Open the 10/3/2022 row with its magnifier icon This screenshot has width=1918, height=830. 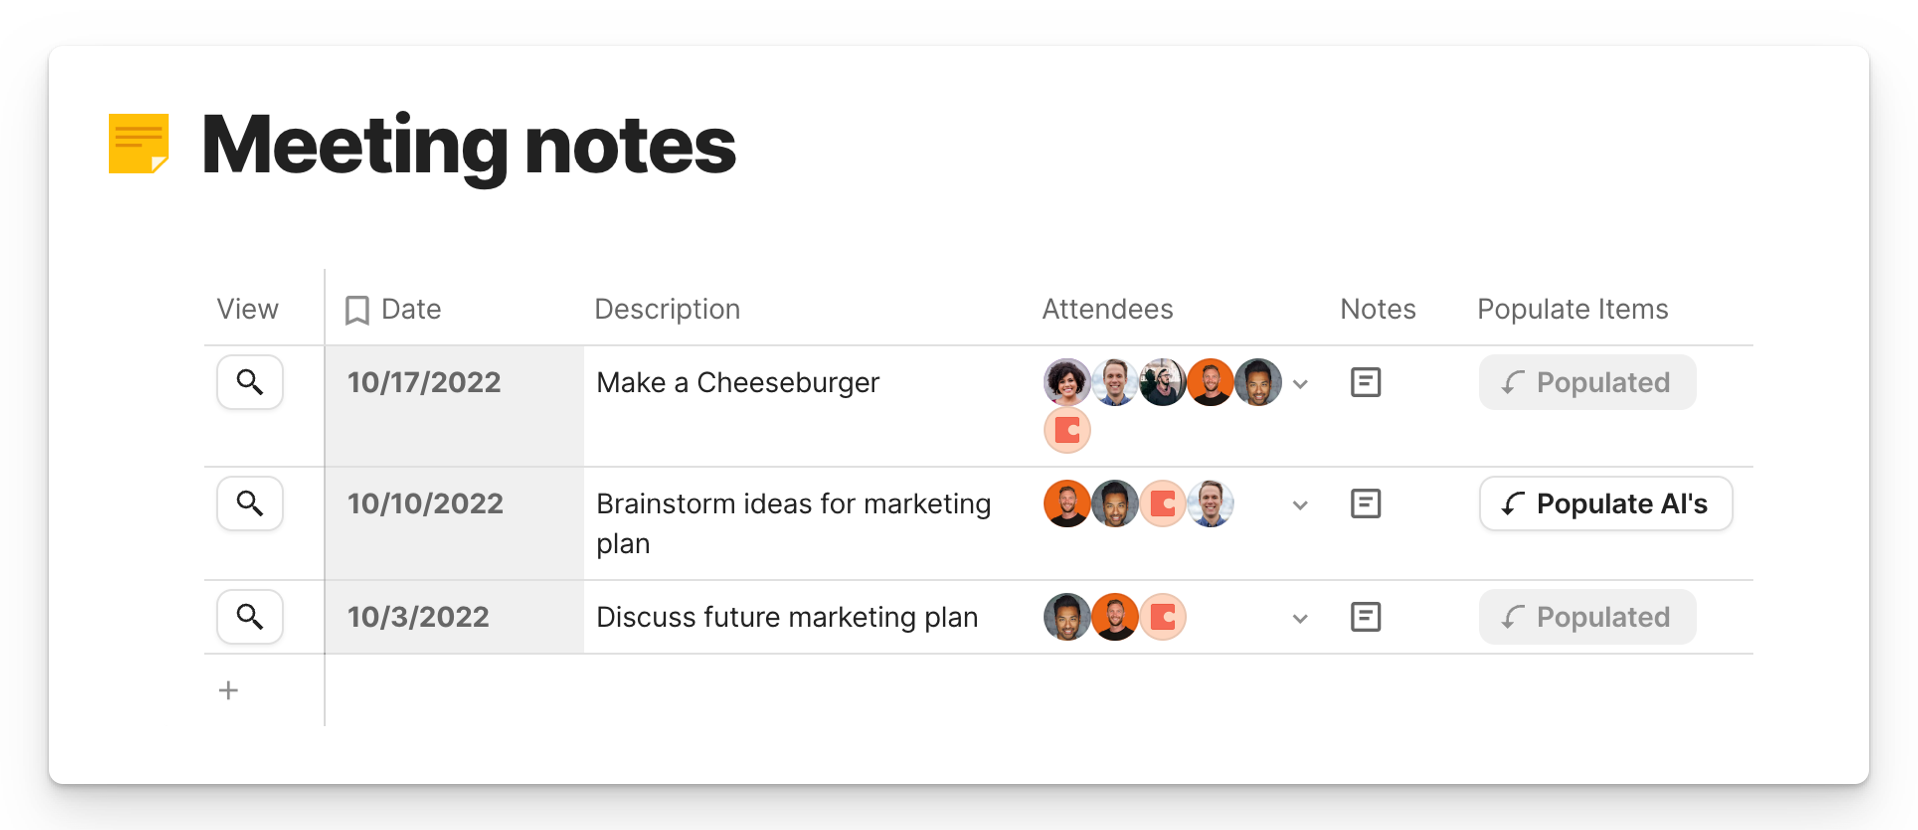point(250,617)
